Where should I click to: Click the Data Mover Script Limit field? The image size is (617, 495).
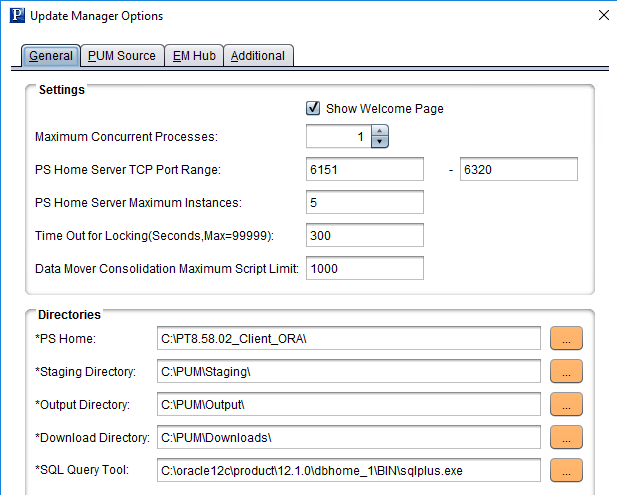point(365,268)
